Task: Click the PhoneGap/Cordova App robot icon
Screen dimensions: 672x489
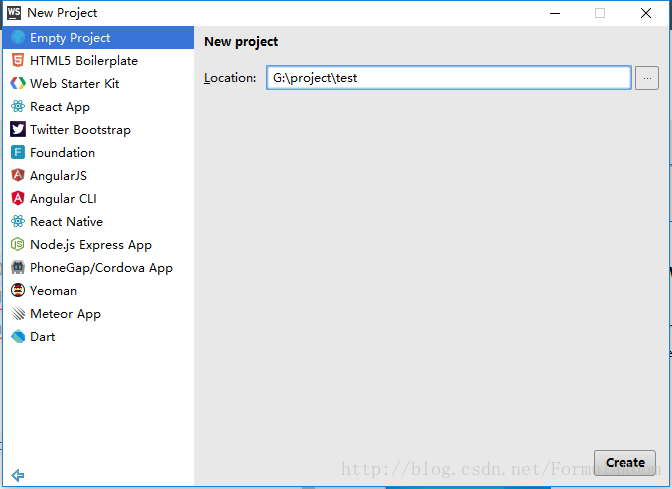Action: [x=18, y=267]
